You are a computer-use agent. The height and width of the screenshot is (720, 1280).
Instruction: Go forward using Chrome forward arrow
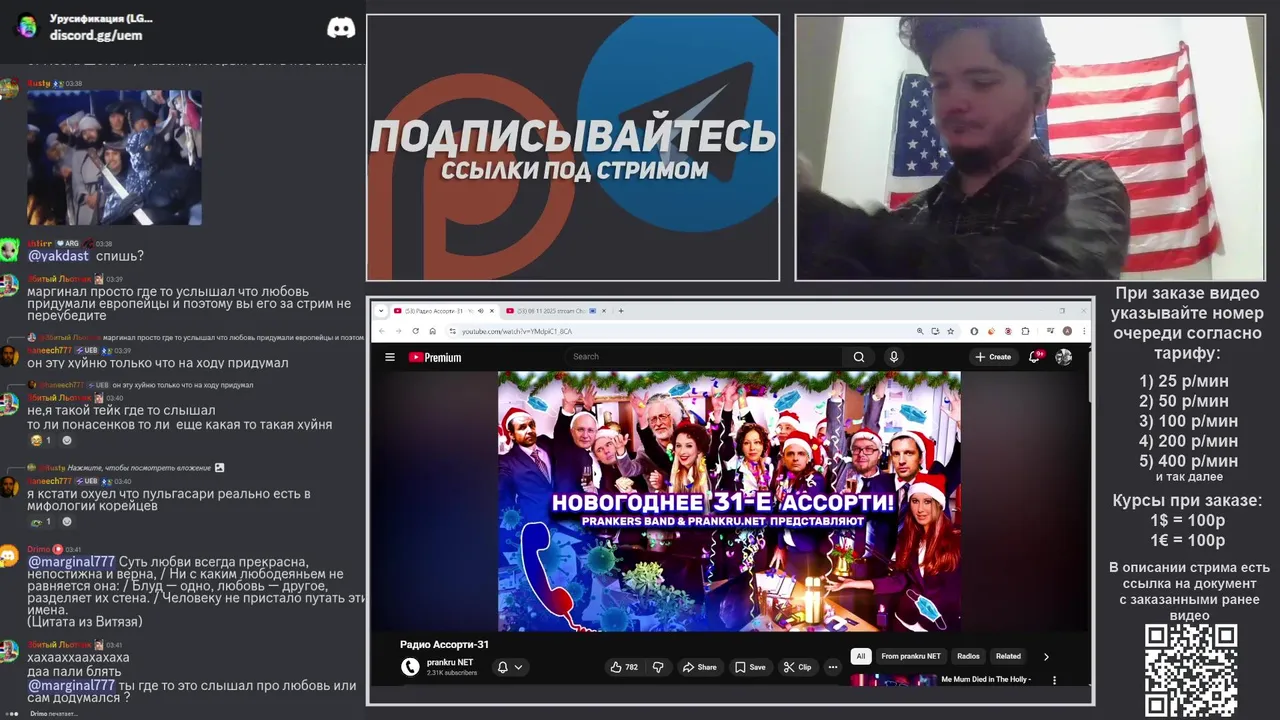click(x=398, y=331)
